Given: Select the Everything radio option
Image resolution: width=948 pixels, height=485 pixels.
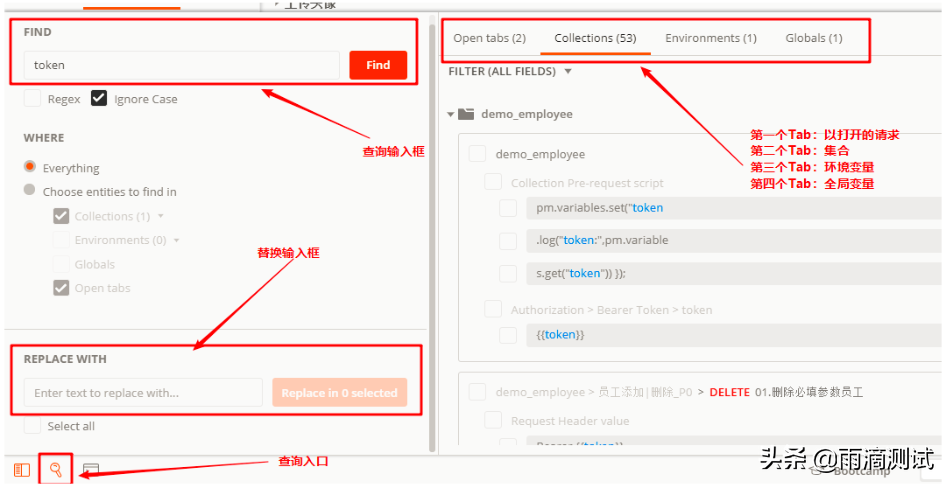Looking at the screenshot, I should tap(31, 167).
